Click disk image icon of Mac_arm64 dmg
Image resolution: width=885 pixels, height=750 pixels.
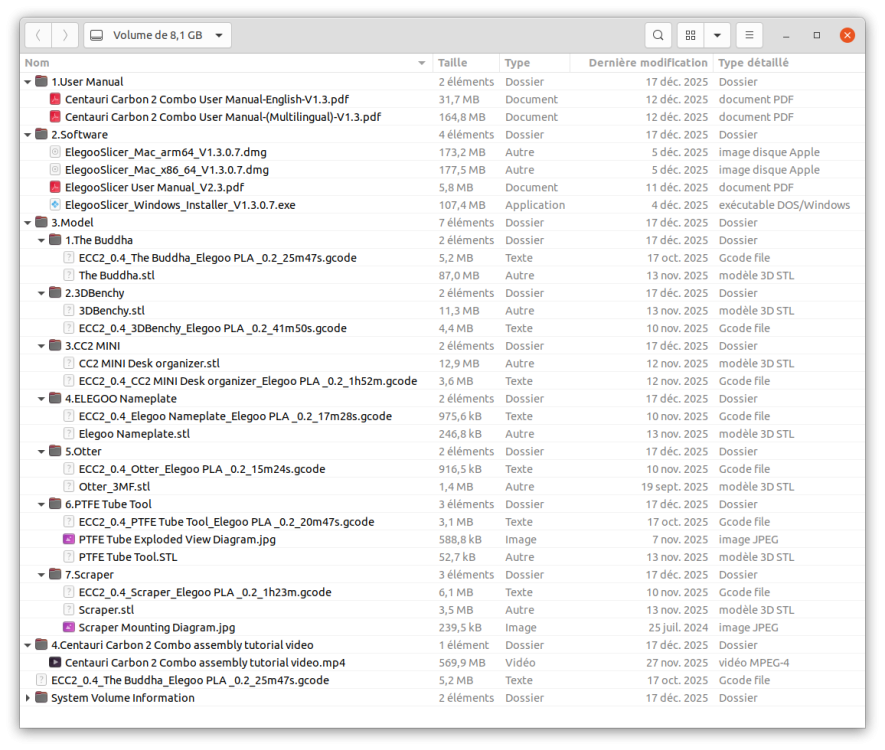pos(55,152)
